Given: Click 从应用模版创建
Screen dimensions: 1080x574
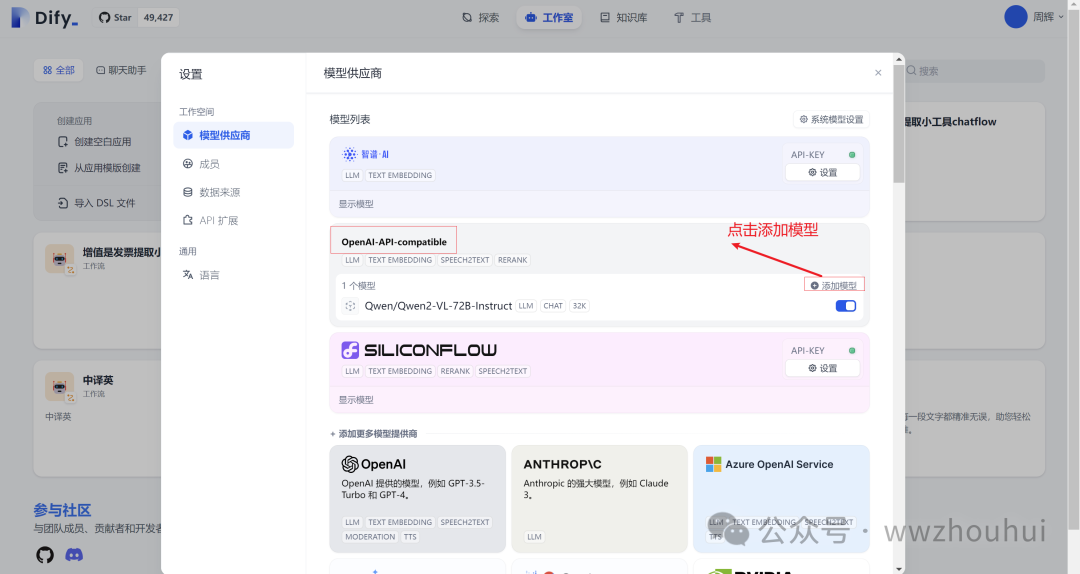Looking at the screenshot, I should point(99,167).
